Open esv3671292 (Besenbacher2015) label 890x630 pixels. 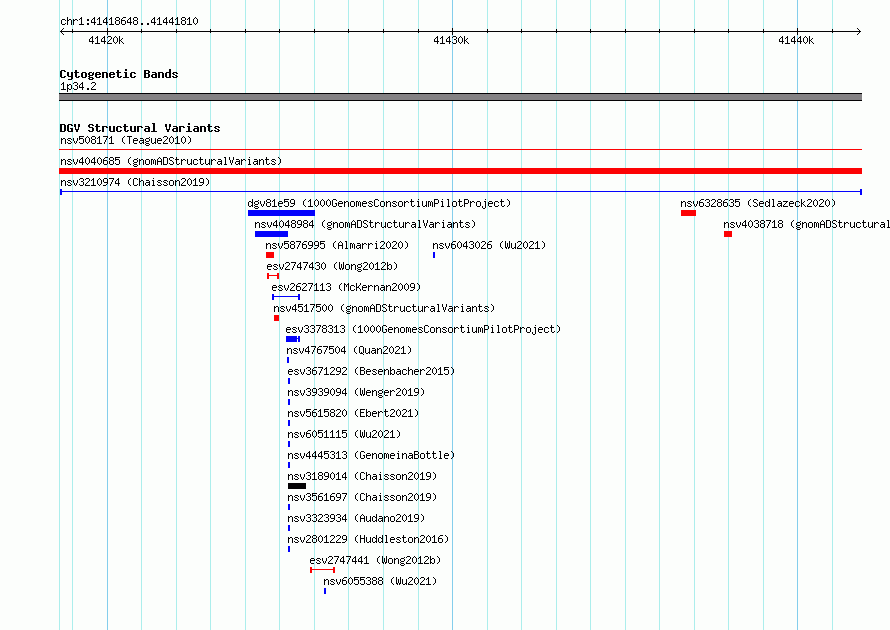tap(371, 371)
